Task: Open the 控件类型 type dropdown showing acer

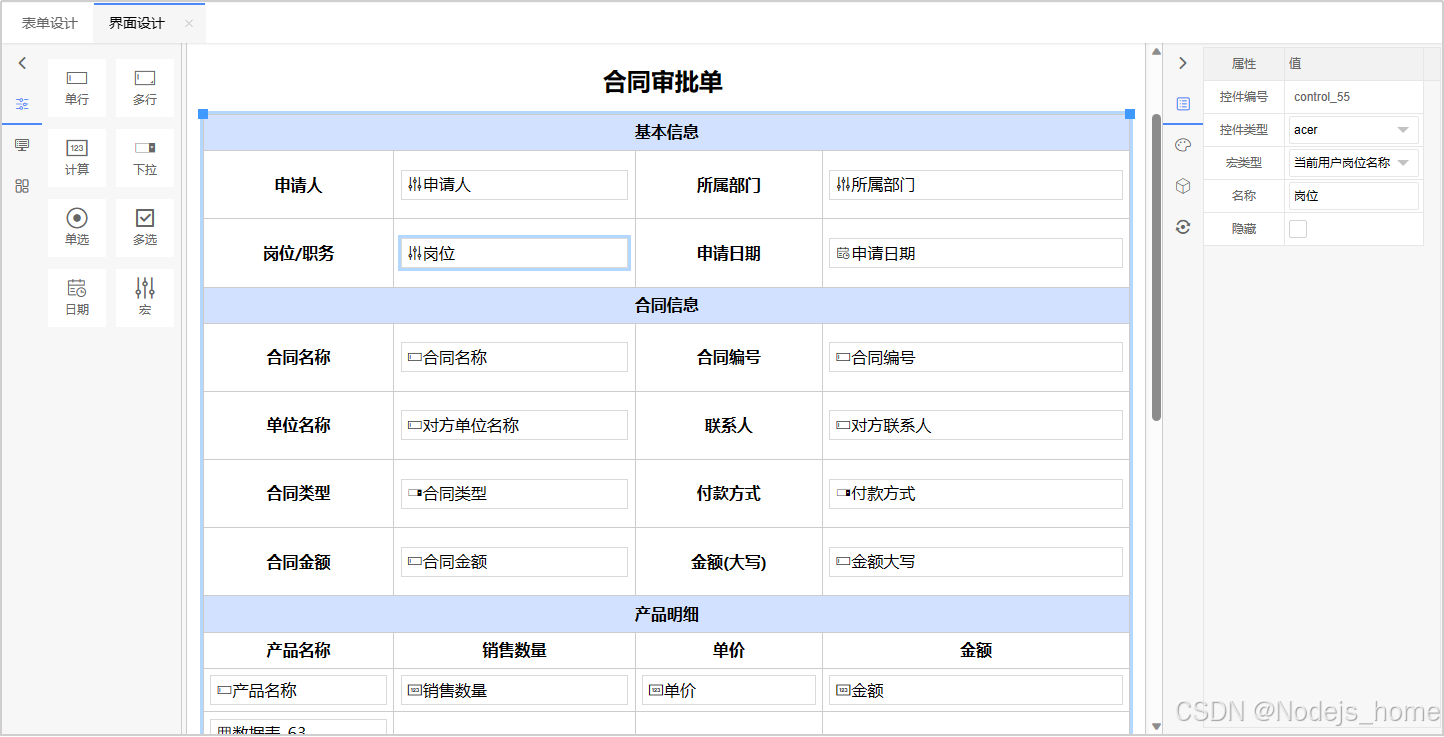Action: click(1352, 129)
